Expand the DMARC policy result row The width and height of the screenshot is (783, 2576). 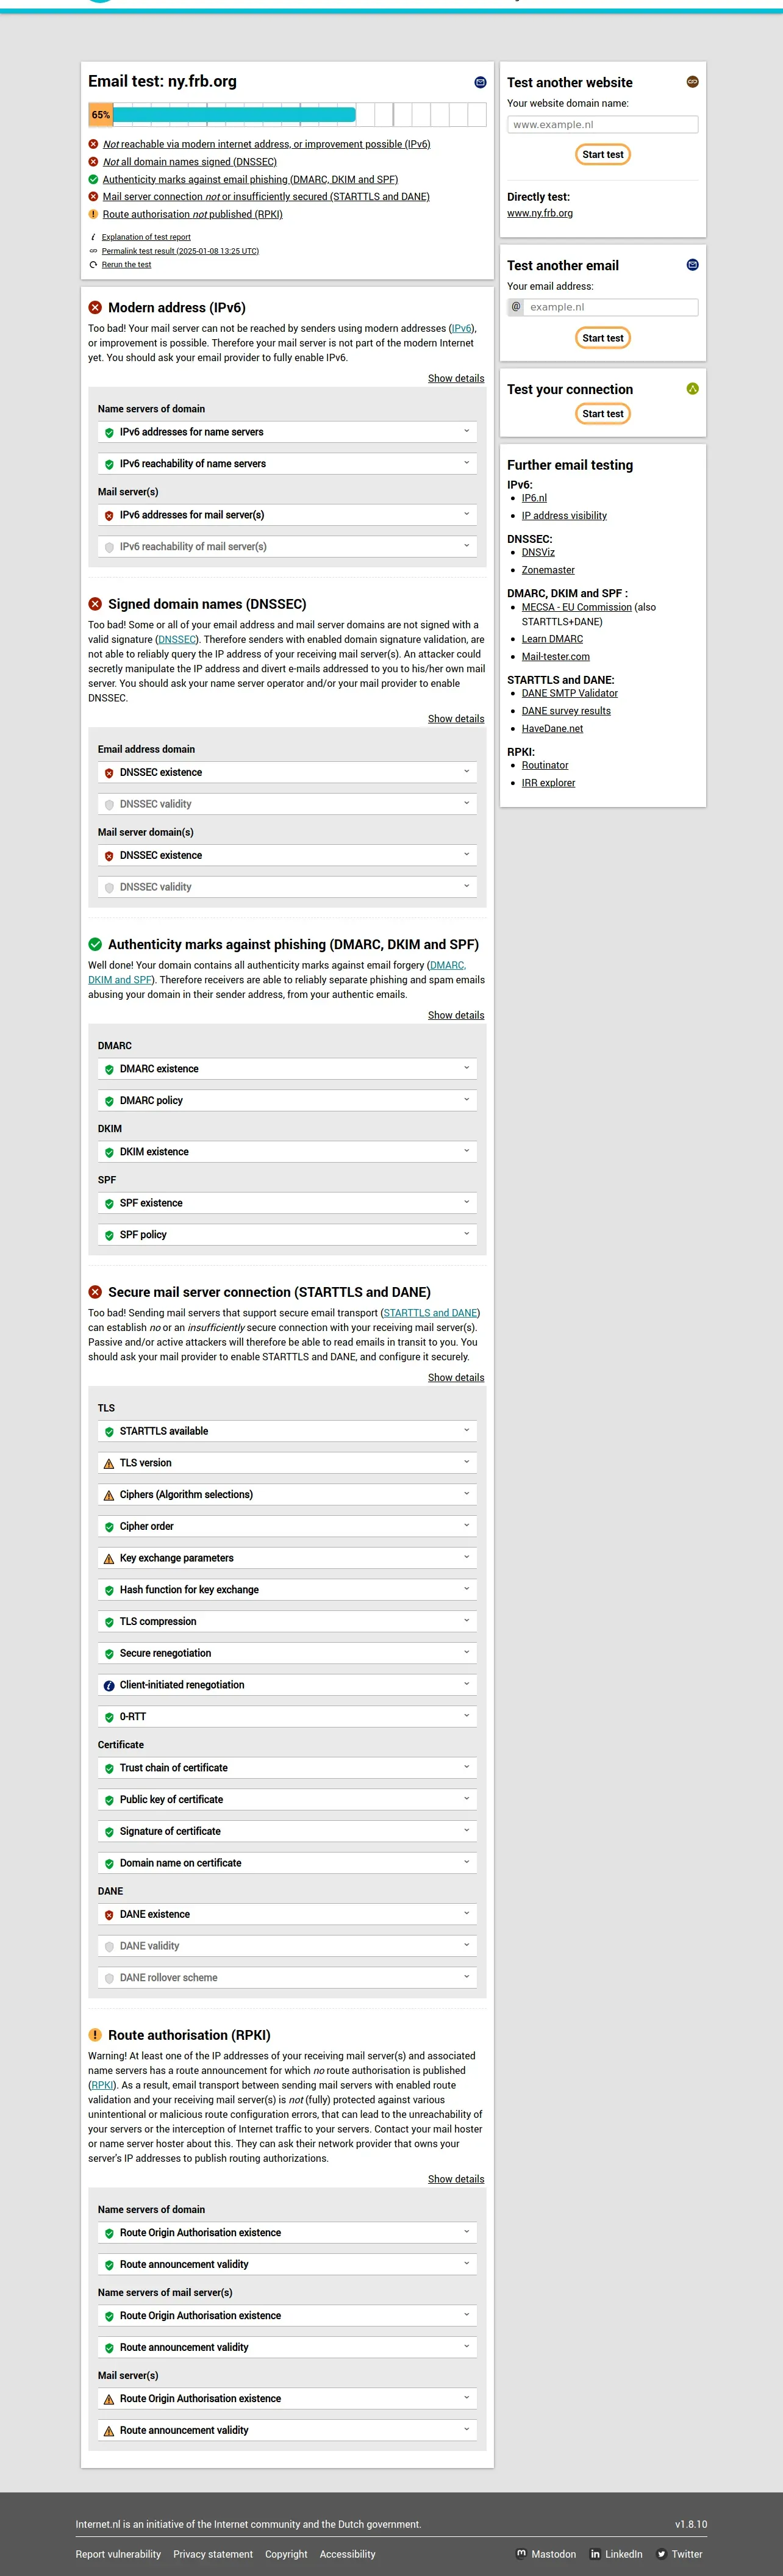(287, 1100)
